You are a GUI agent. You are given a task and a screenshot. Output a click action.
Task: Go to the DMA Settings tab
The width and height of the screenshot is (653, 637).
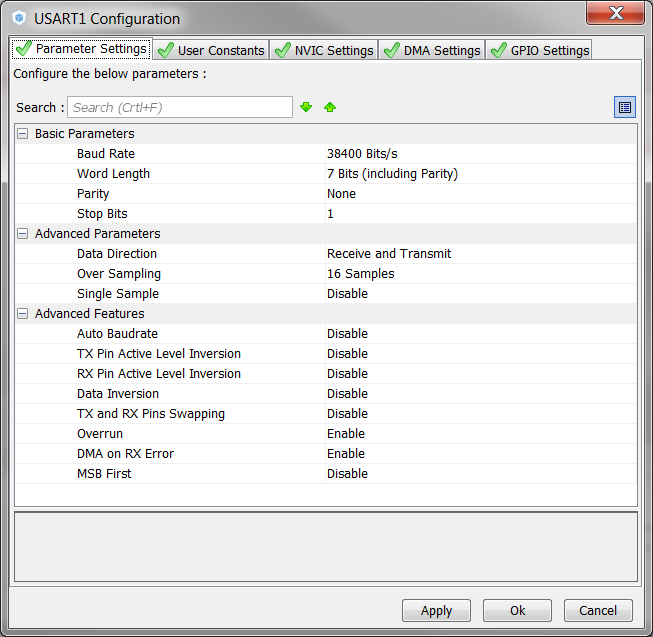[x=432, y=50]
